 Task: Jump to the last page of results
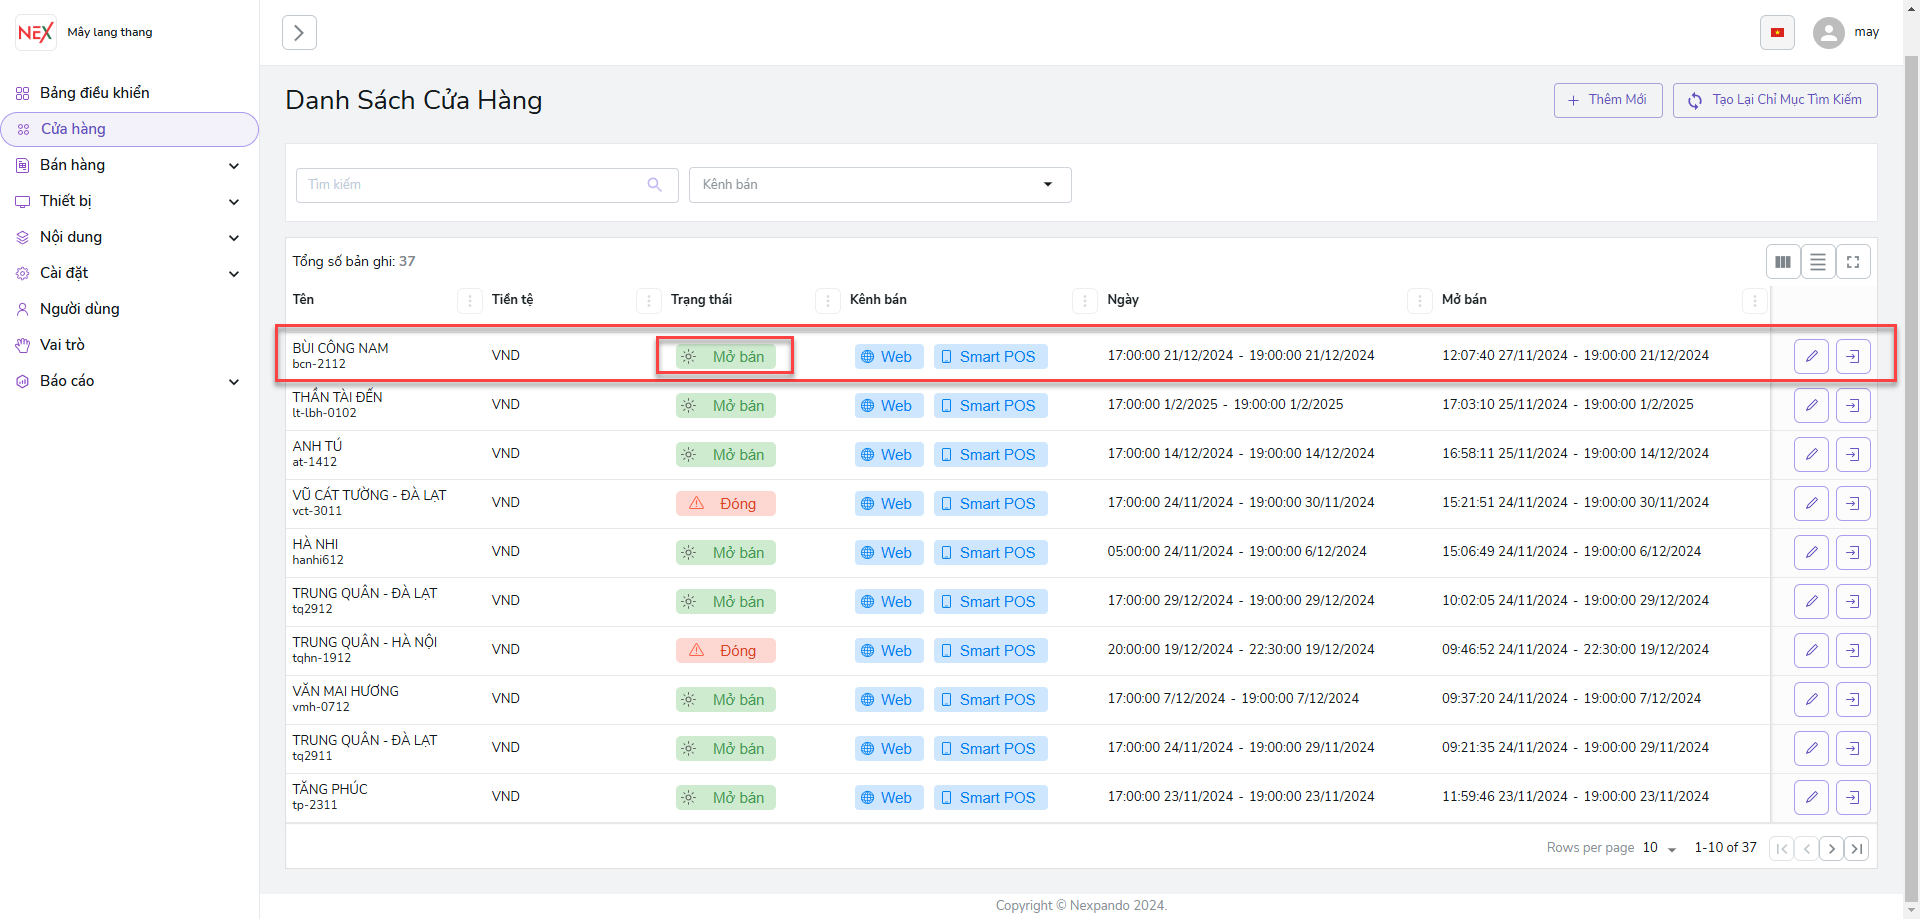click(1857, 849)
